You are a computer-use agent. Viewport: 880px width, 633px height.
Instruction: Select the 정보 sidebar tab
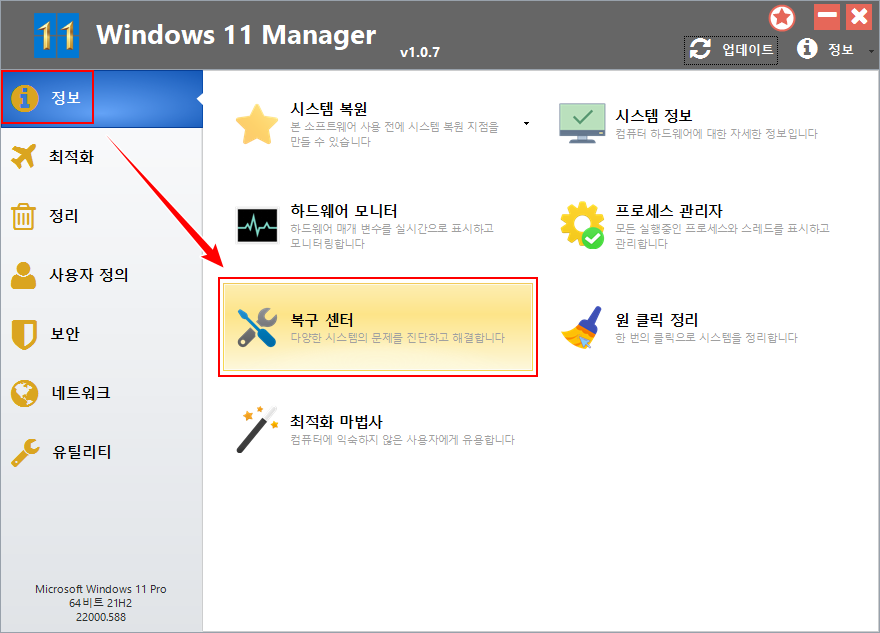point(102,99)
